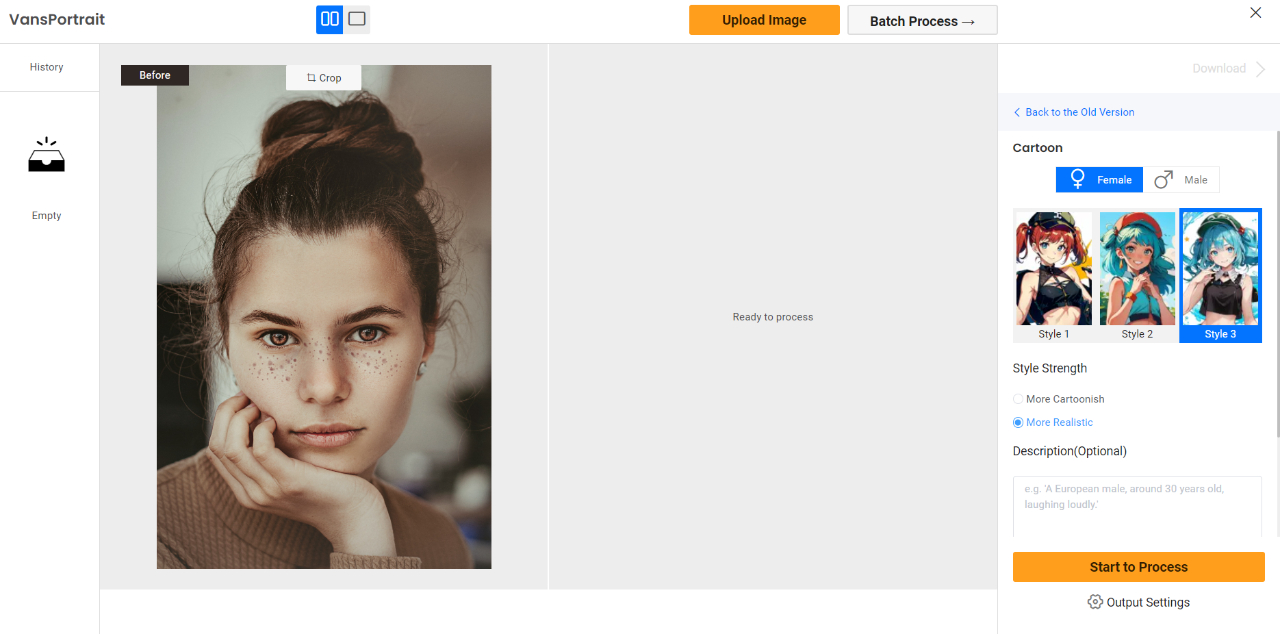Select More Cartoonish radio option
Viewport: 1280px width, 634px height.
tap(1059, 399)
